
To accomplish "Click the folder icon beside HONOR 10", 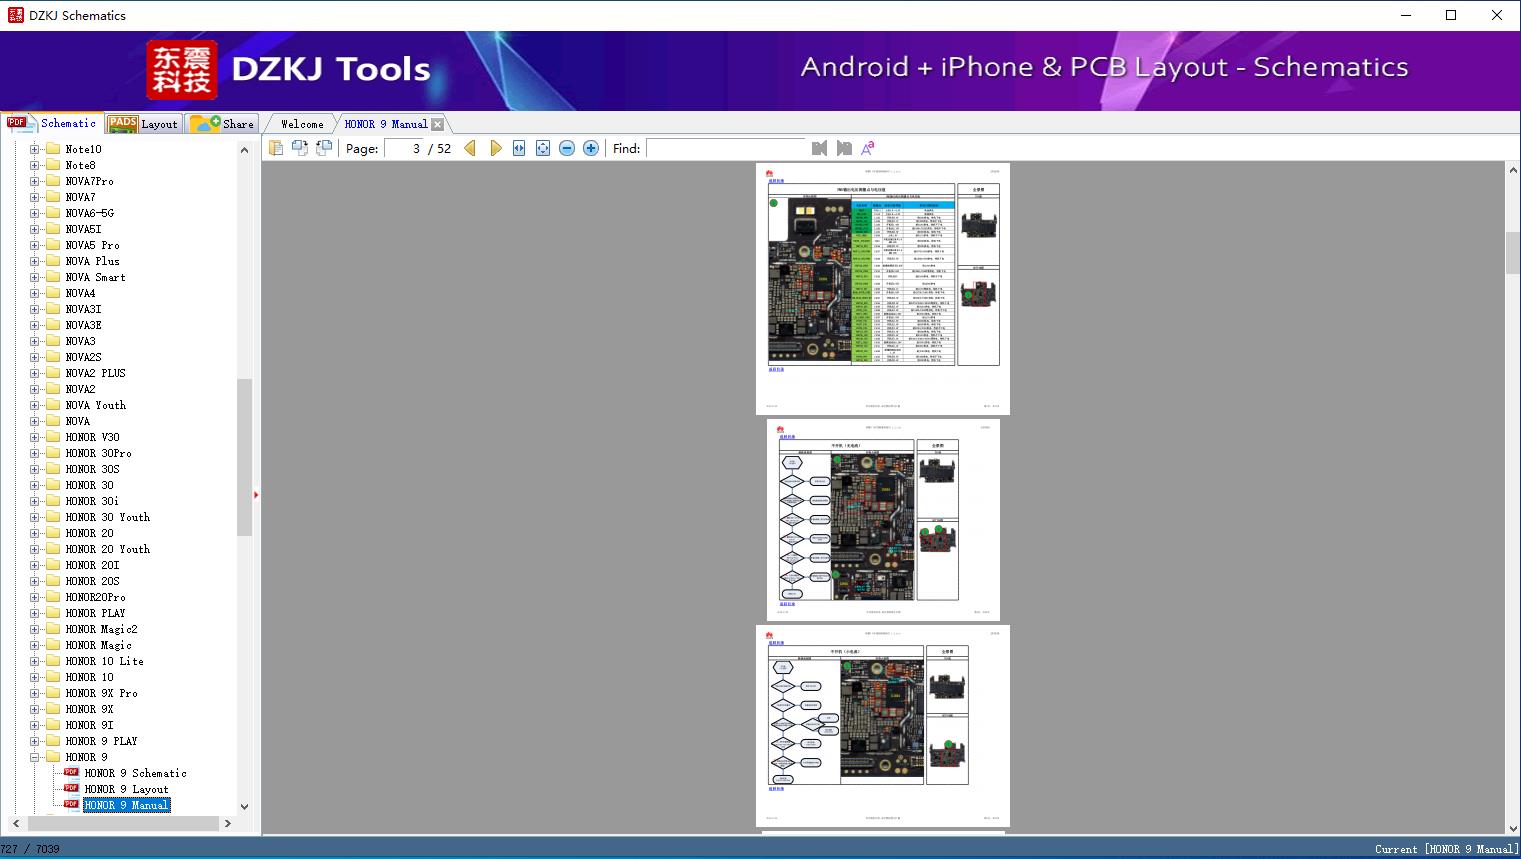I will [x=53, y=677].
